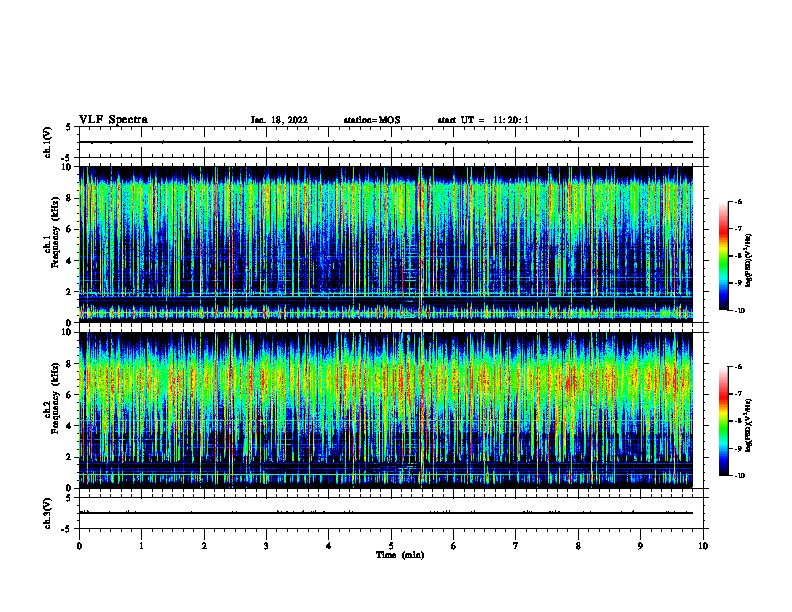Click the 8 kHz tick on ch.1 frequency axis
This screenshot has height=612, width=792.
click(70, 198)
